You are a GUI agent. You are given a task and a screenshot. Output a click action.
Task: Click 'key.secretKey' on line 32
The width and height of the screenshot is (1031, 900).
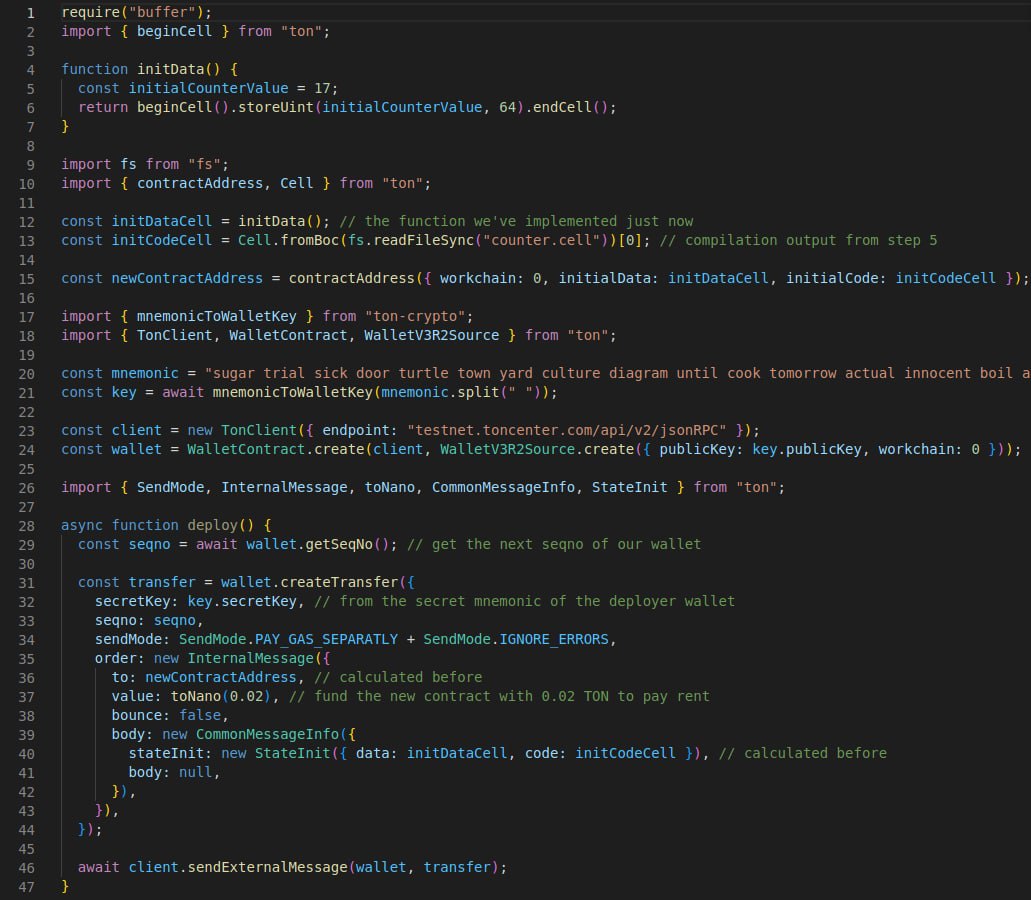pyautogui.click(x=242, y=602)
